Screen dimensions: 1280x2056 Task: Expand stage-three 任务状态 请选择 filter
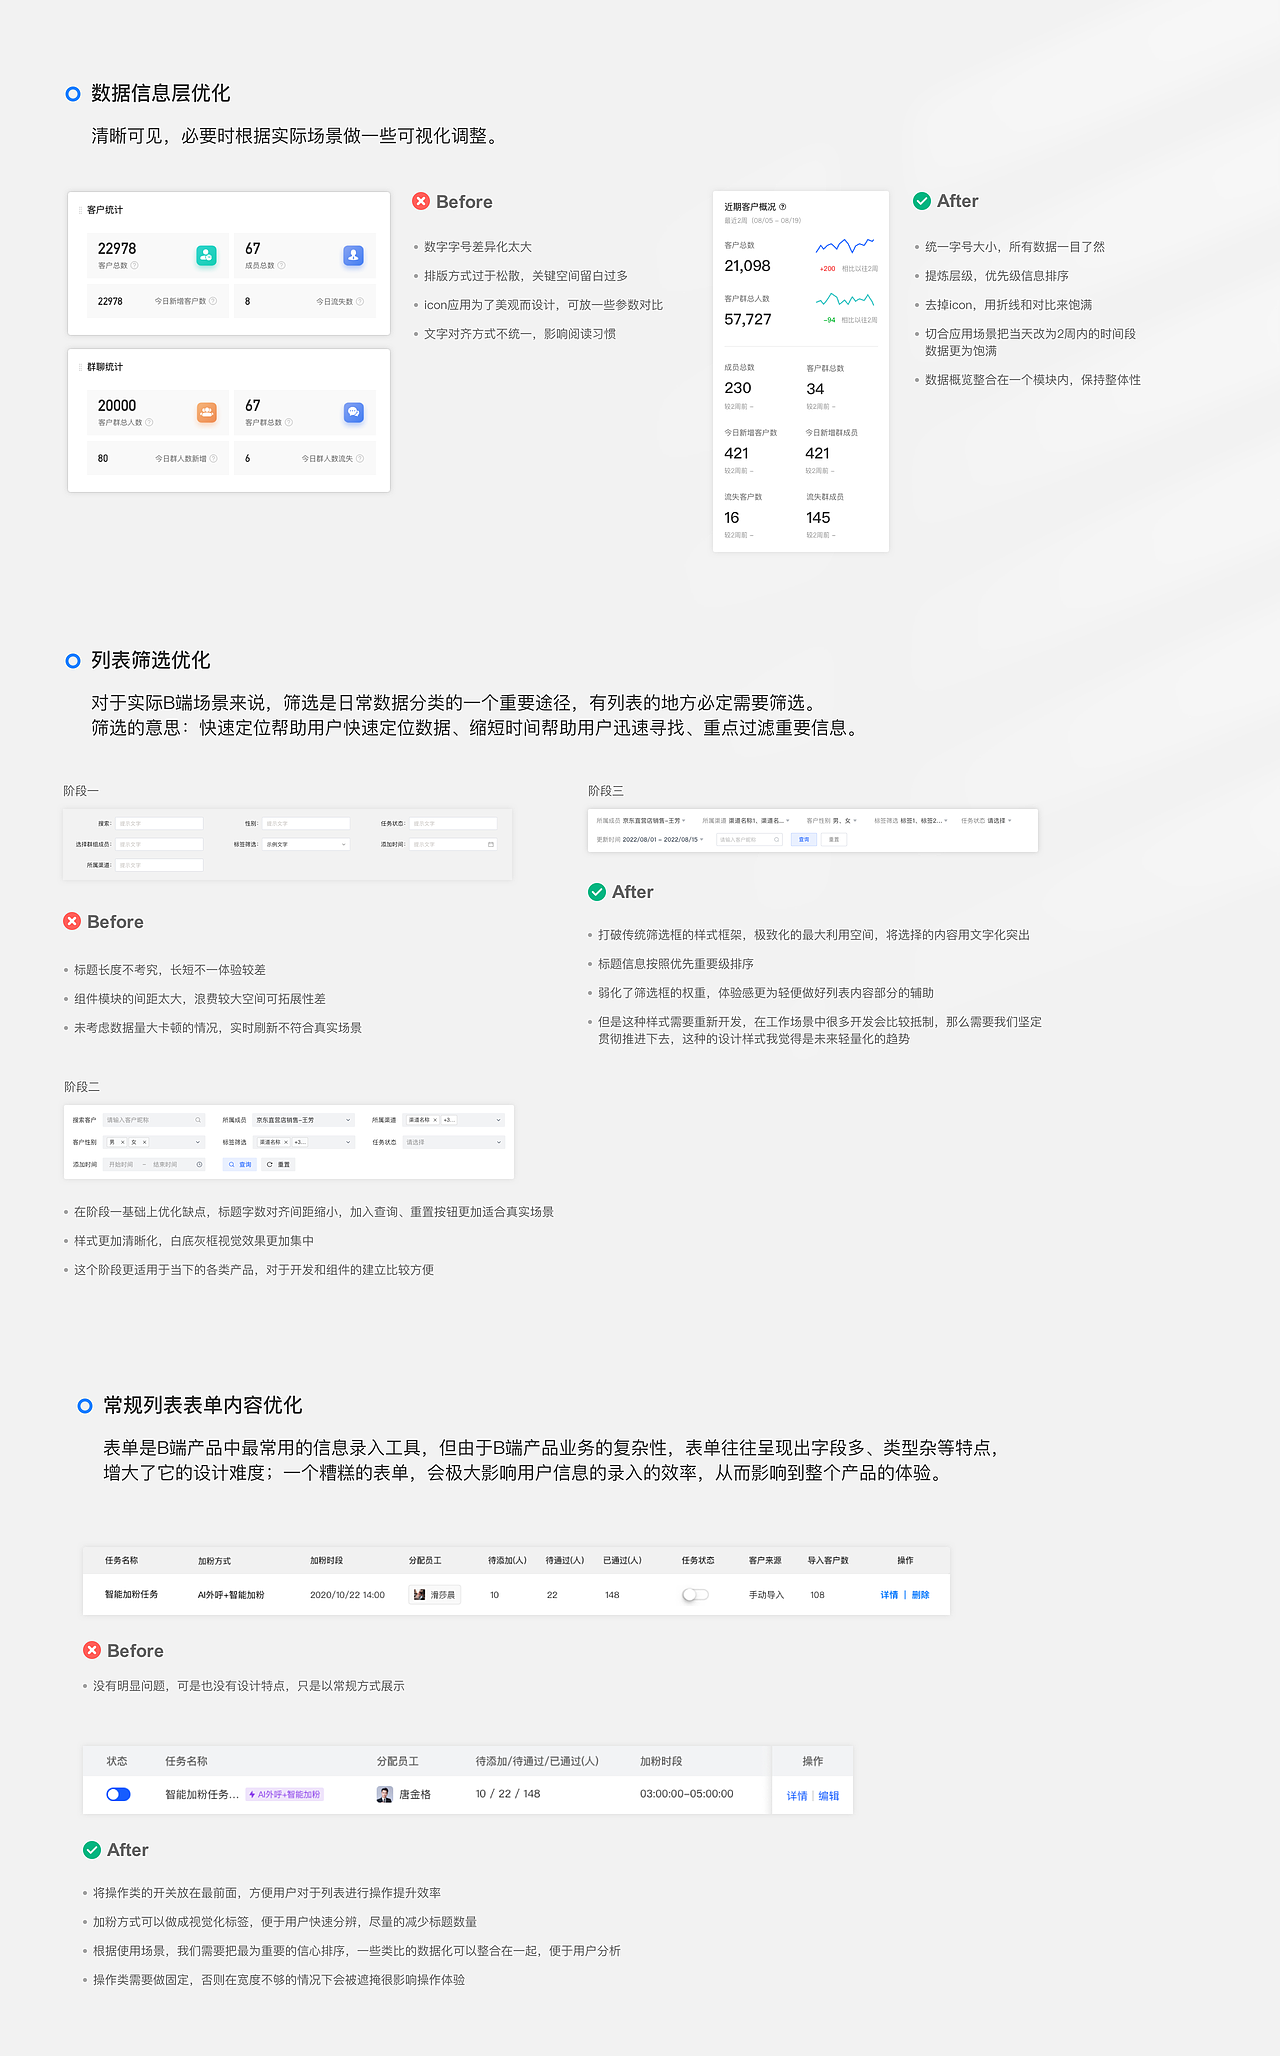tap(986, 820)
